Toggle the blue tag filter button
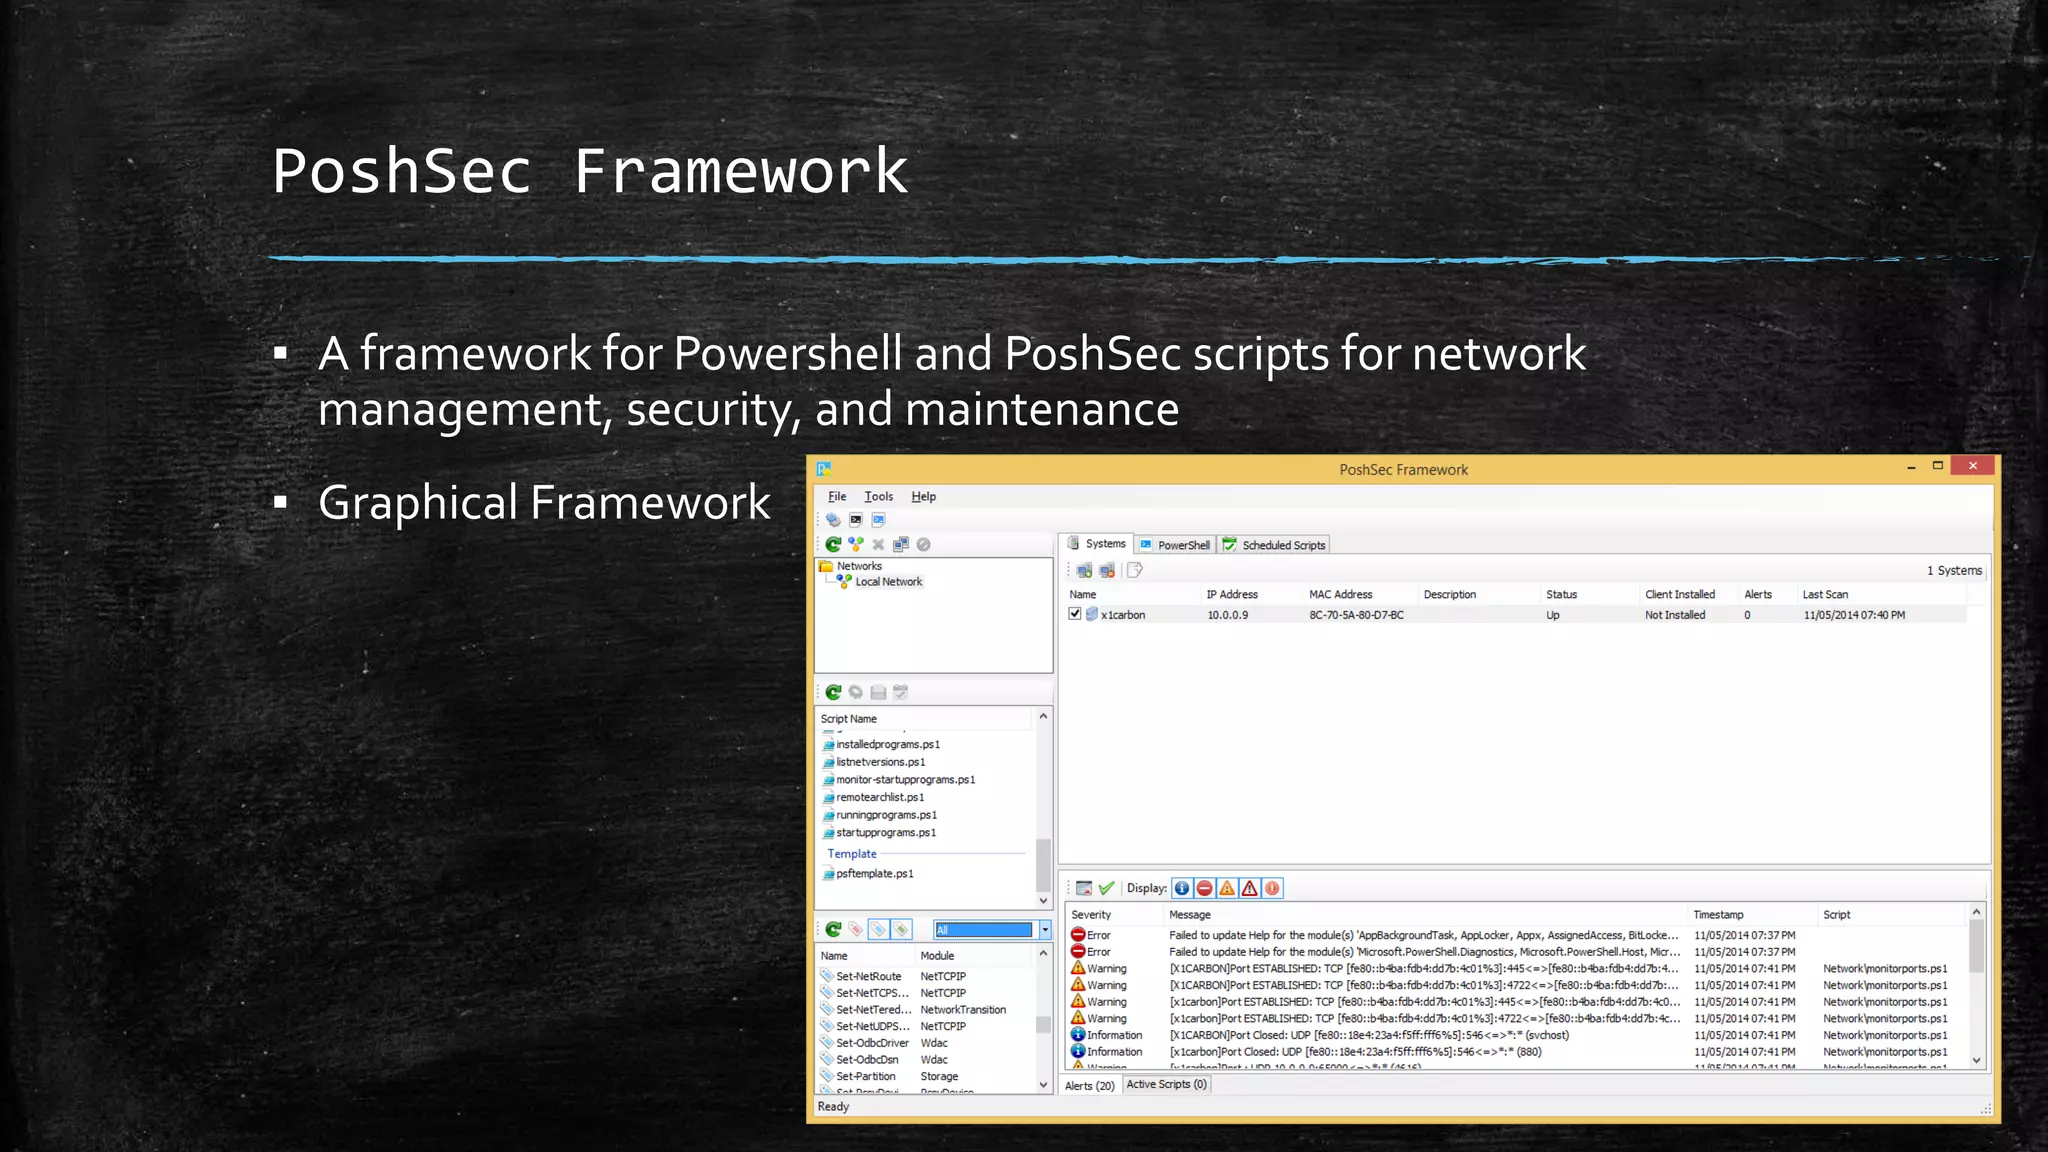The image size is (2048, 1152). point(878,929)
